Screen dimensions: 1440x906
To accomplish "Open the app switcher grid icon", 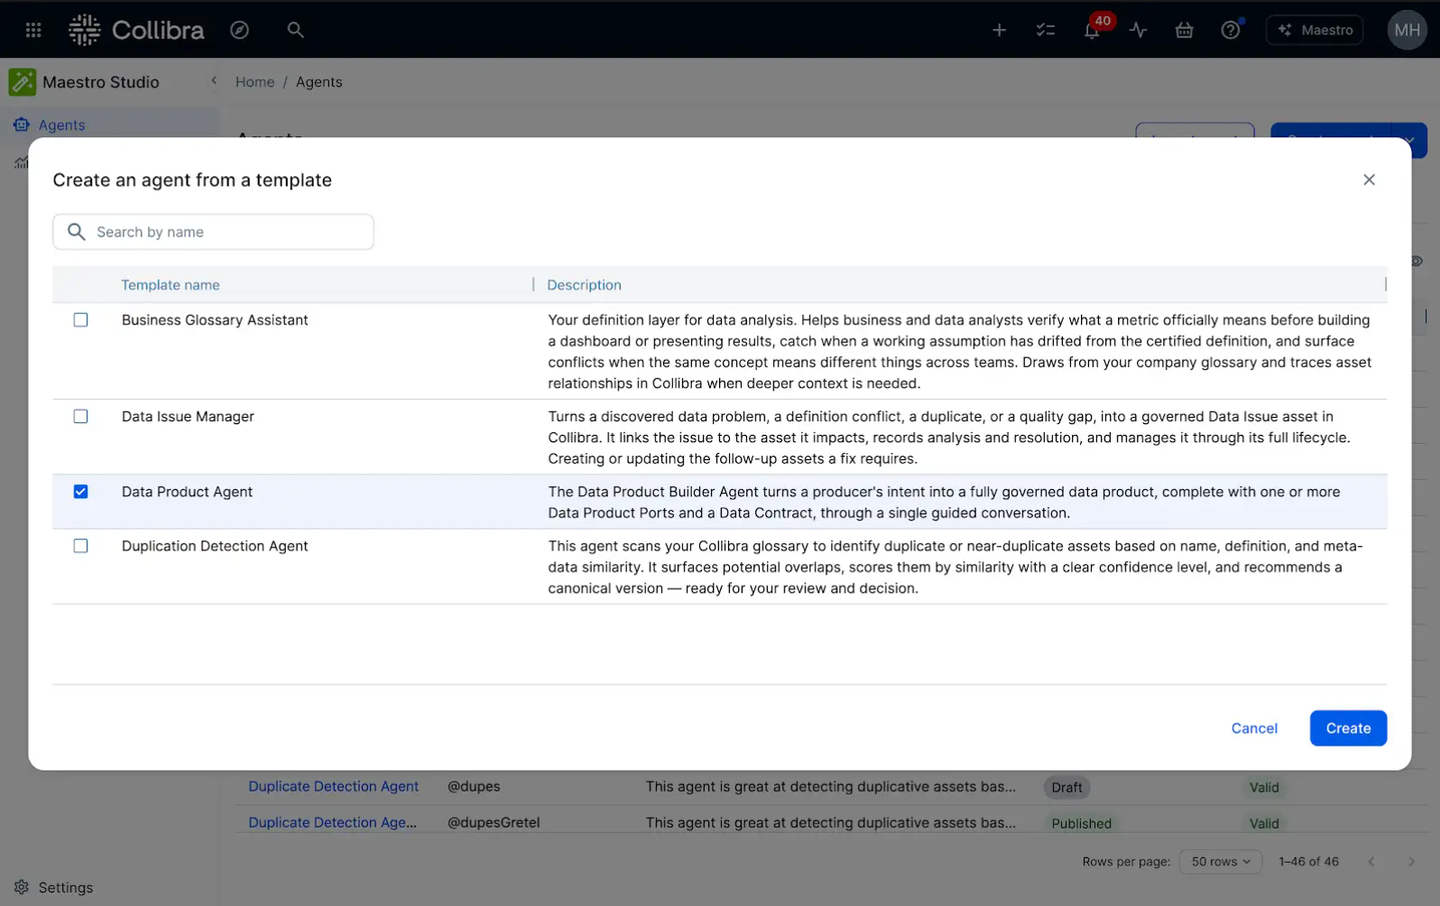I will coord(33,30).
